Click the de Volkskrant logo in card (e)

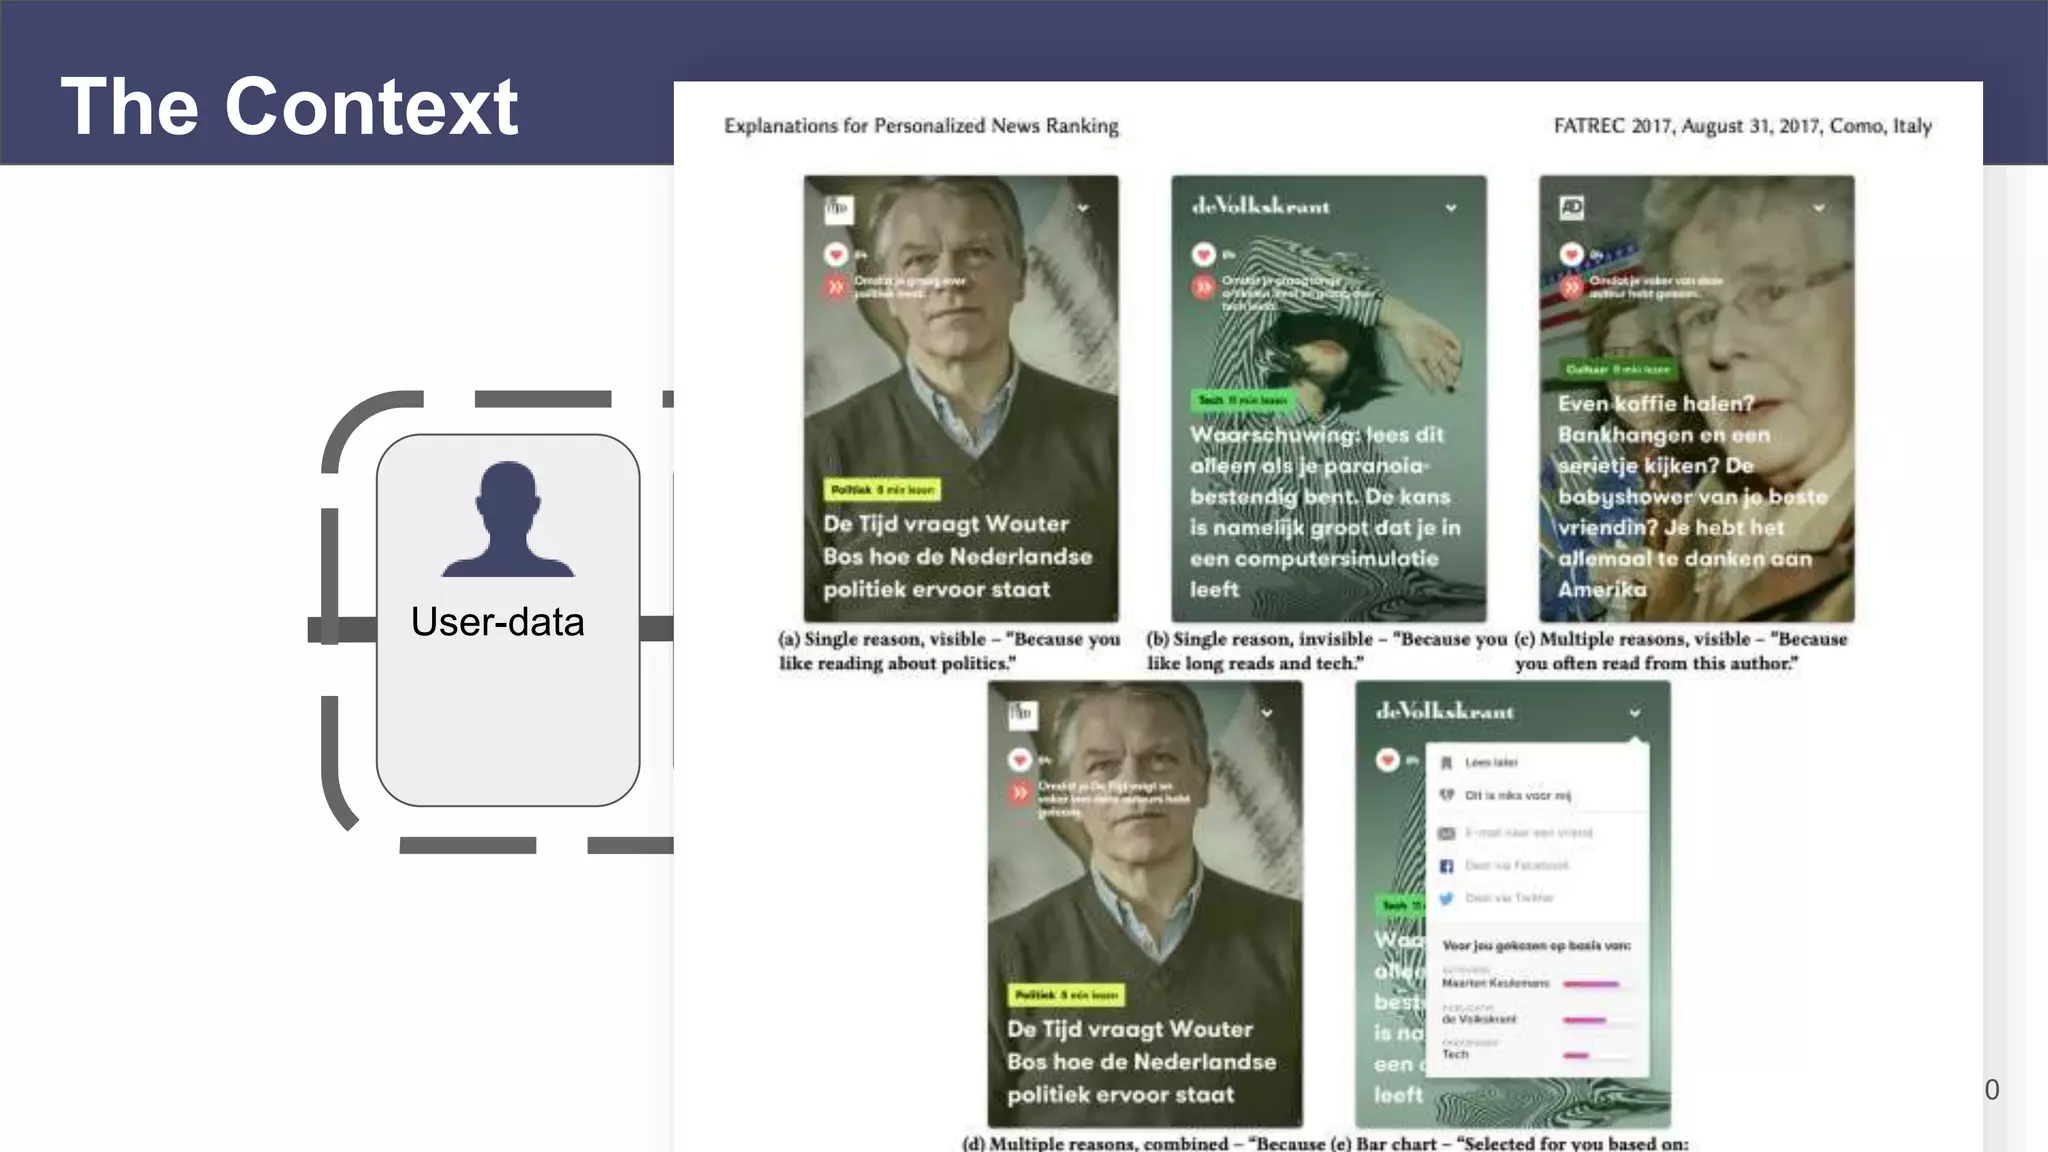pos(1444,712)
